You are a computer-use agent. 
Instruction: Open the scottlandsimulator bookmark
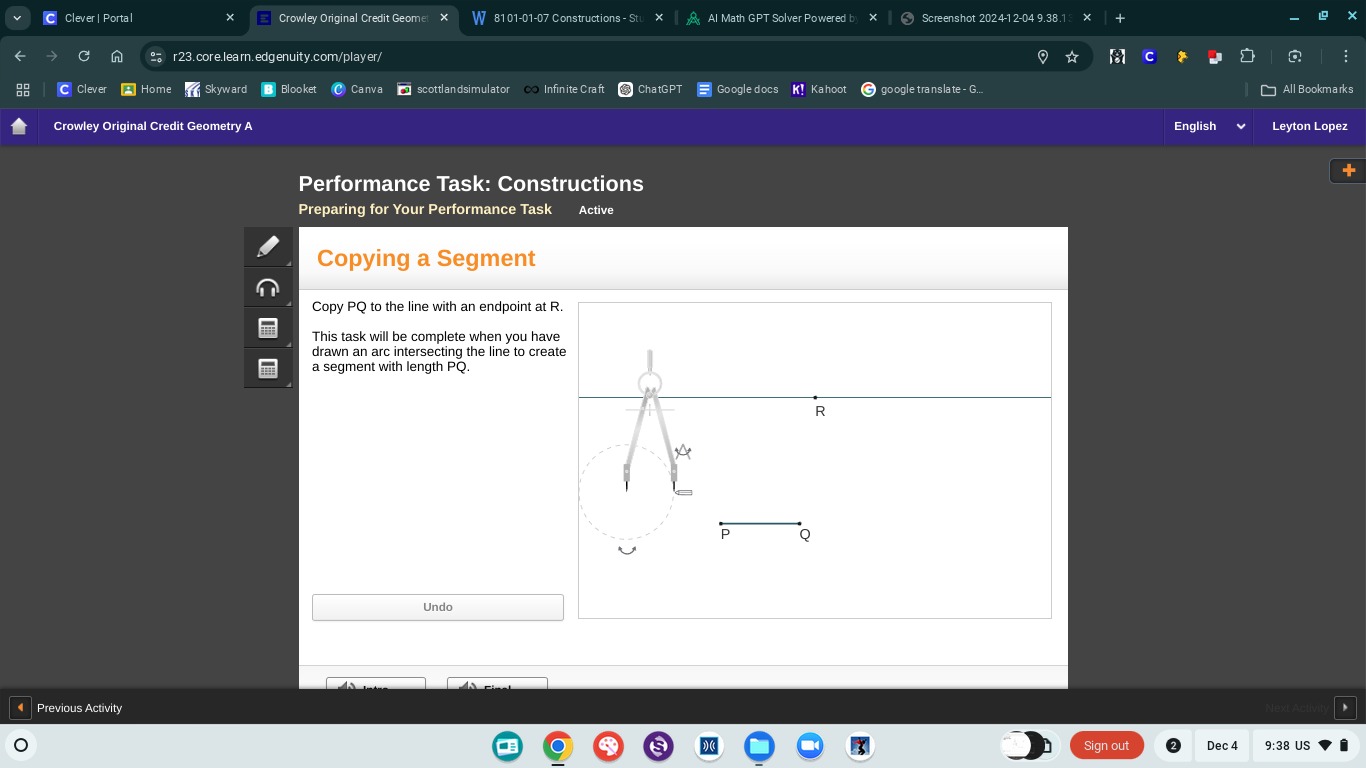tap(453, 89)
